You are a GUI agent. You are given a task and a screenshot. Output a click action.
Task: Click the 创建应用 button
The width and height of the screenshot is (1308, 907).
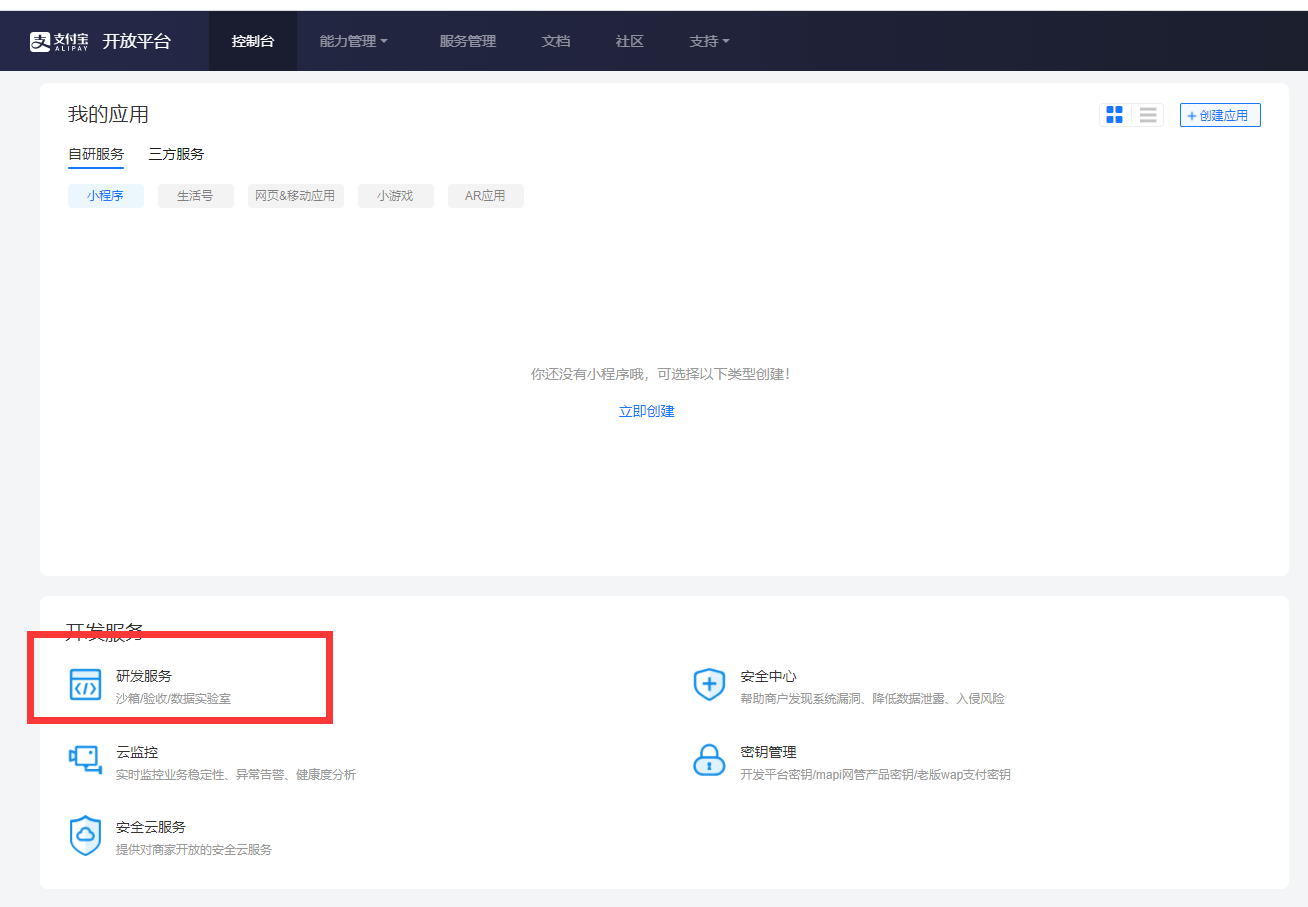1220,115
